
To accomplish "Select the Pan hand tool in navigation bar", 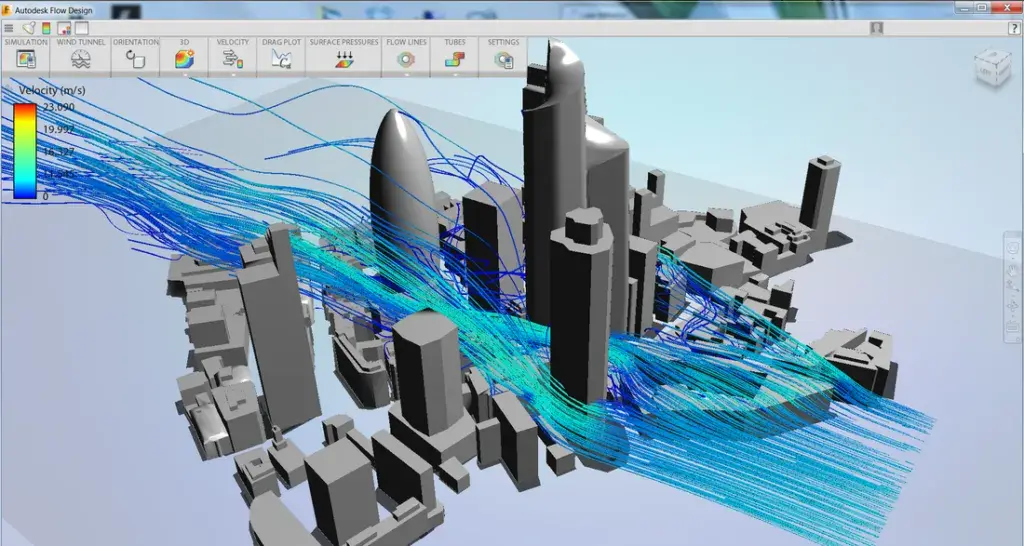I will [1012, 270].
